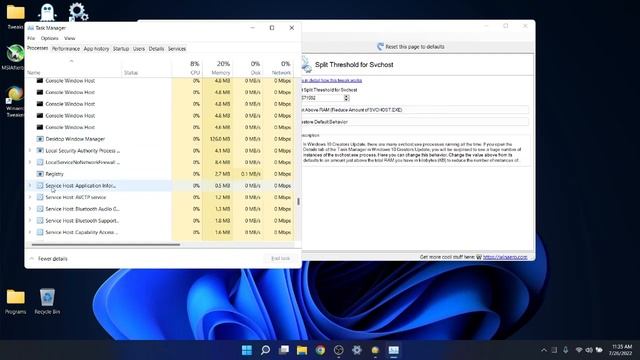Open the File menu in Task Manager
The image size is (640, 360).
tap(31, 38)
